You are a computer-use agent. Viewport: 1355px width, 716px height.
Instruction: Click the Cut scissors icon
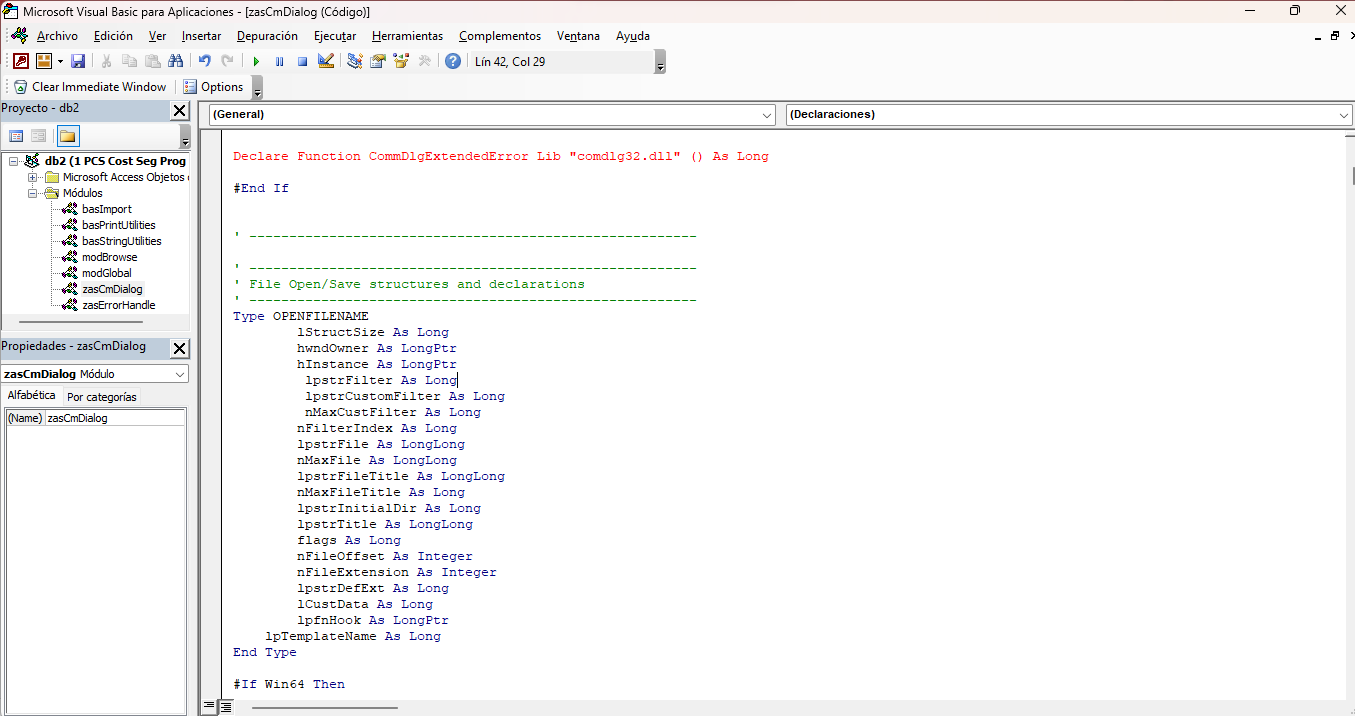pos(106,61)
